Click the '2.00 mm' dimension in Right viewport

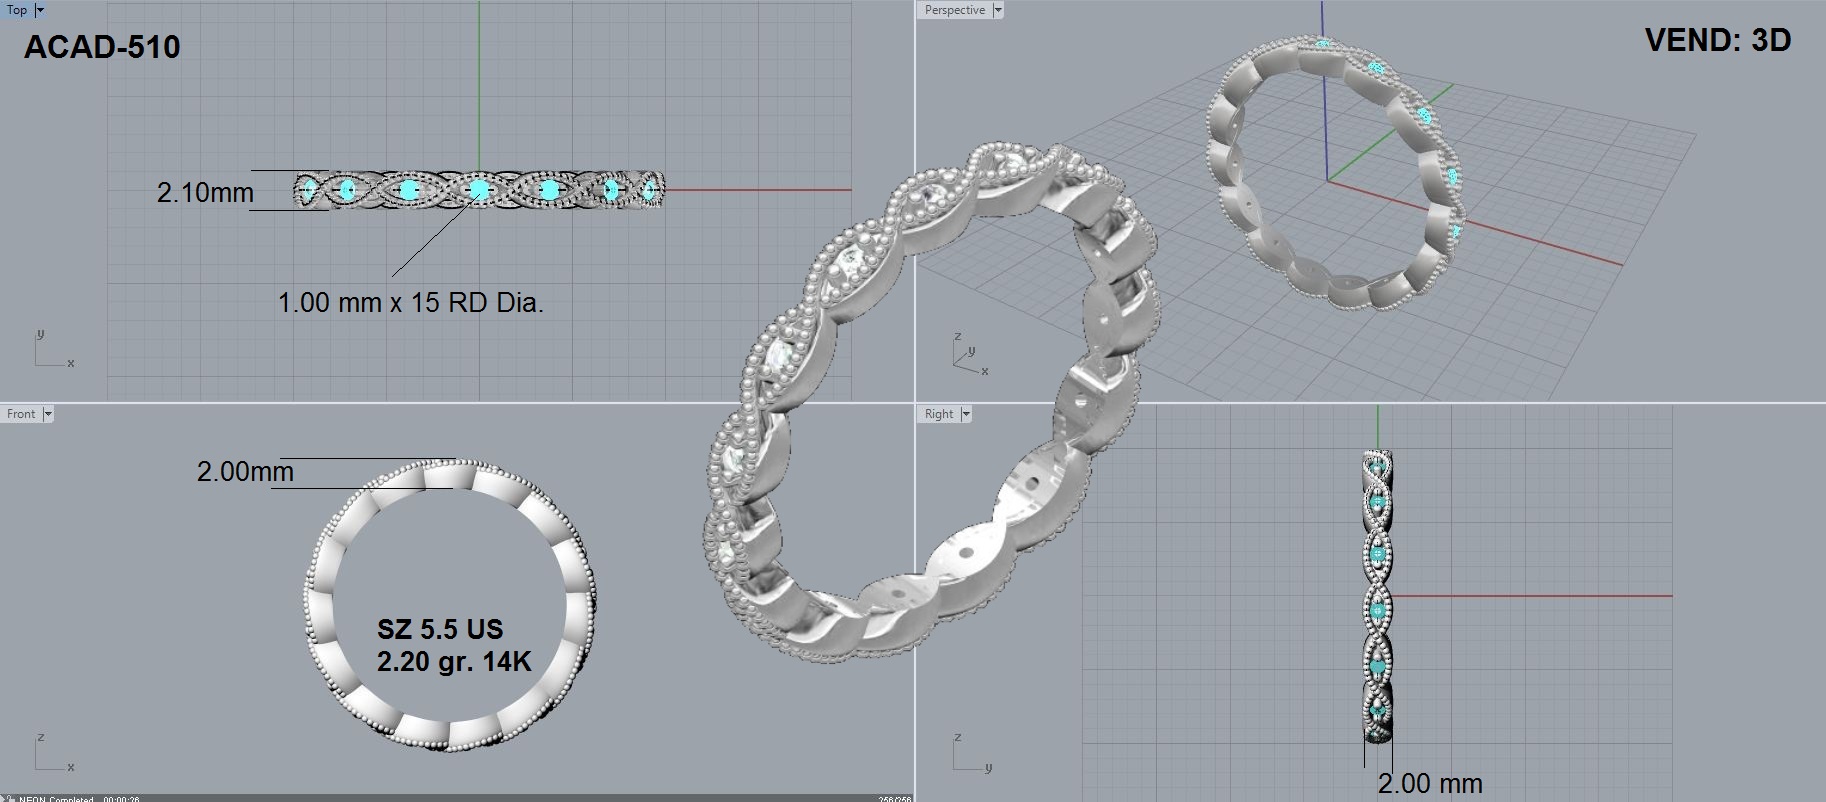pyautogui.click(x=1430, y=783)
